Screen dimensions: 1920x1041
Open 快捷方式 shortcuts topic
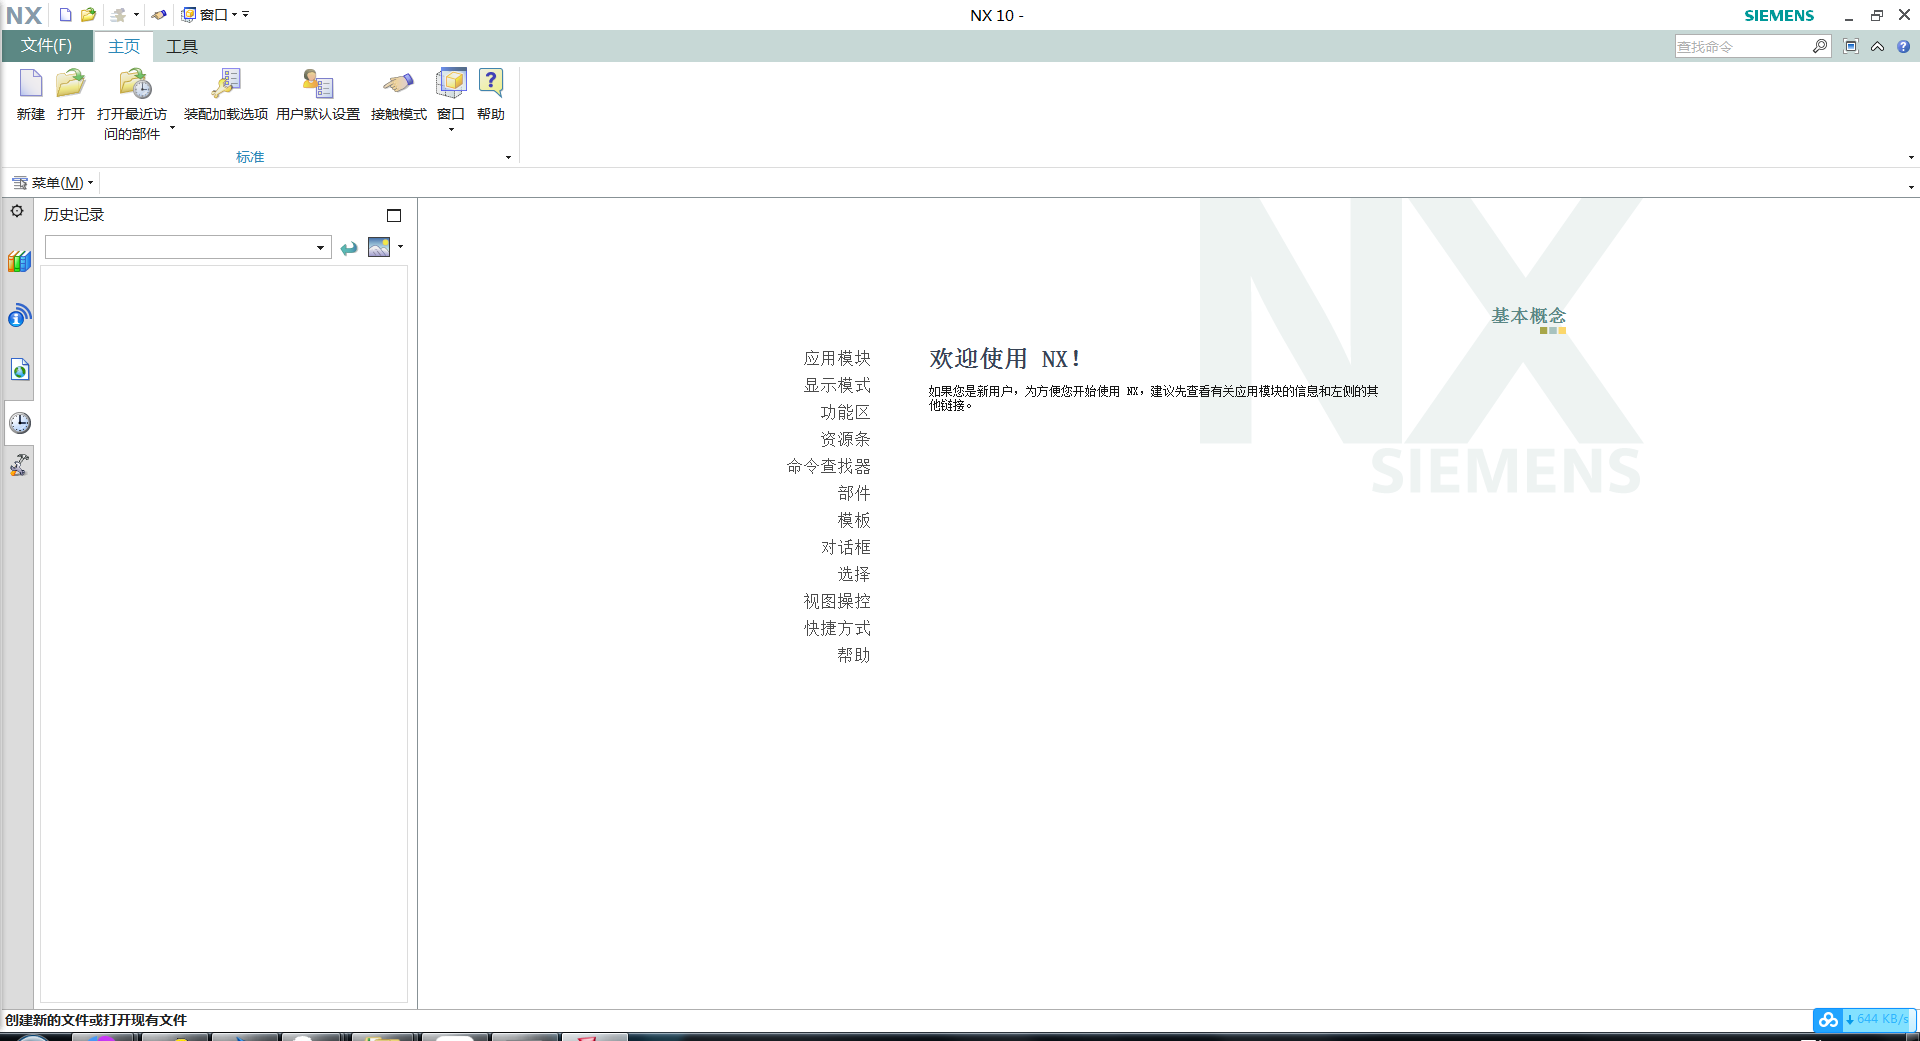(837, 628)
